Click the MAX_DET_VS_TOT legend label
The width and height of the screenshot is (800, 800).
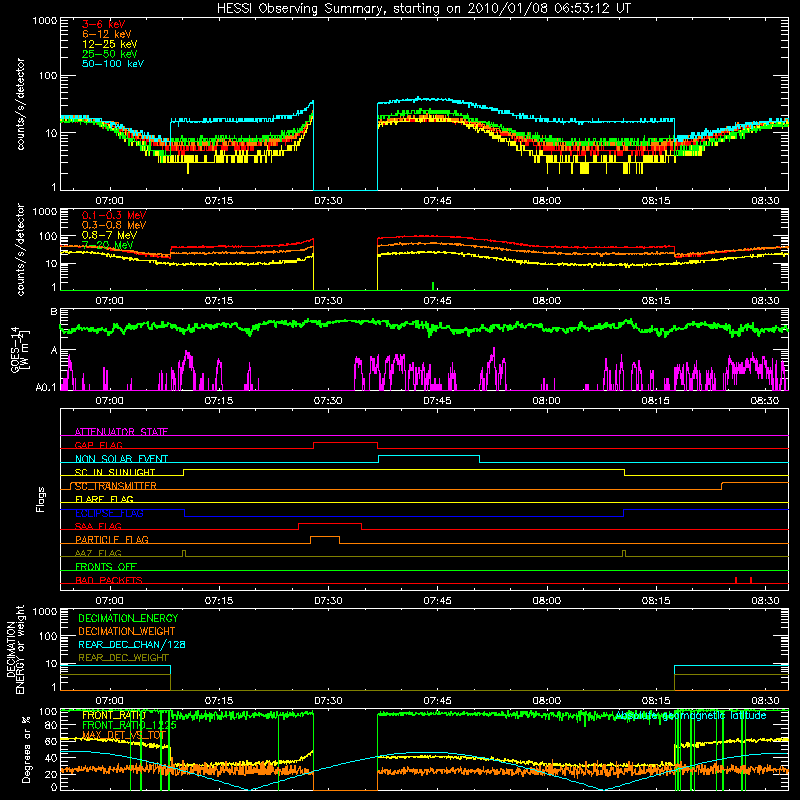coord(123,735)
